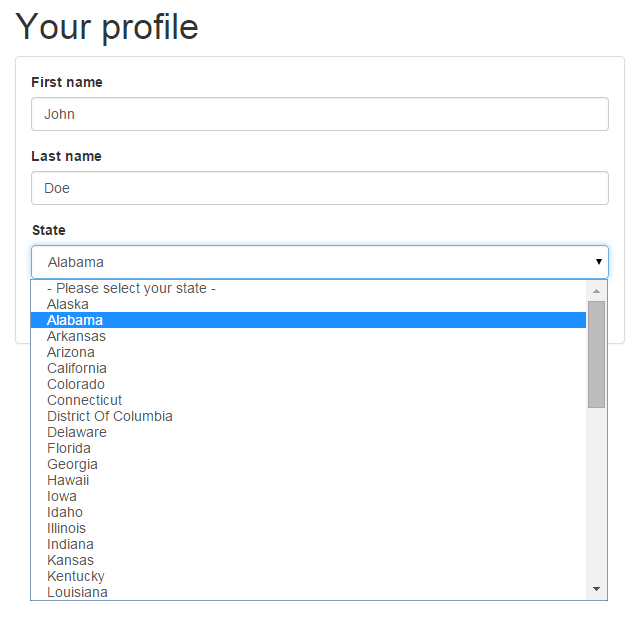Select Louisiana at the list bottom
The width and height of the screenshot is (642, 623).
click(x=308, y=592)
